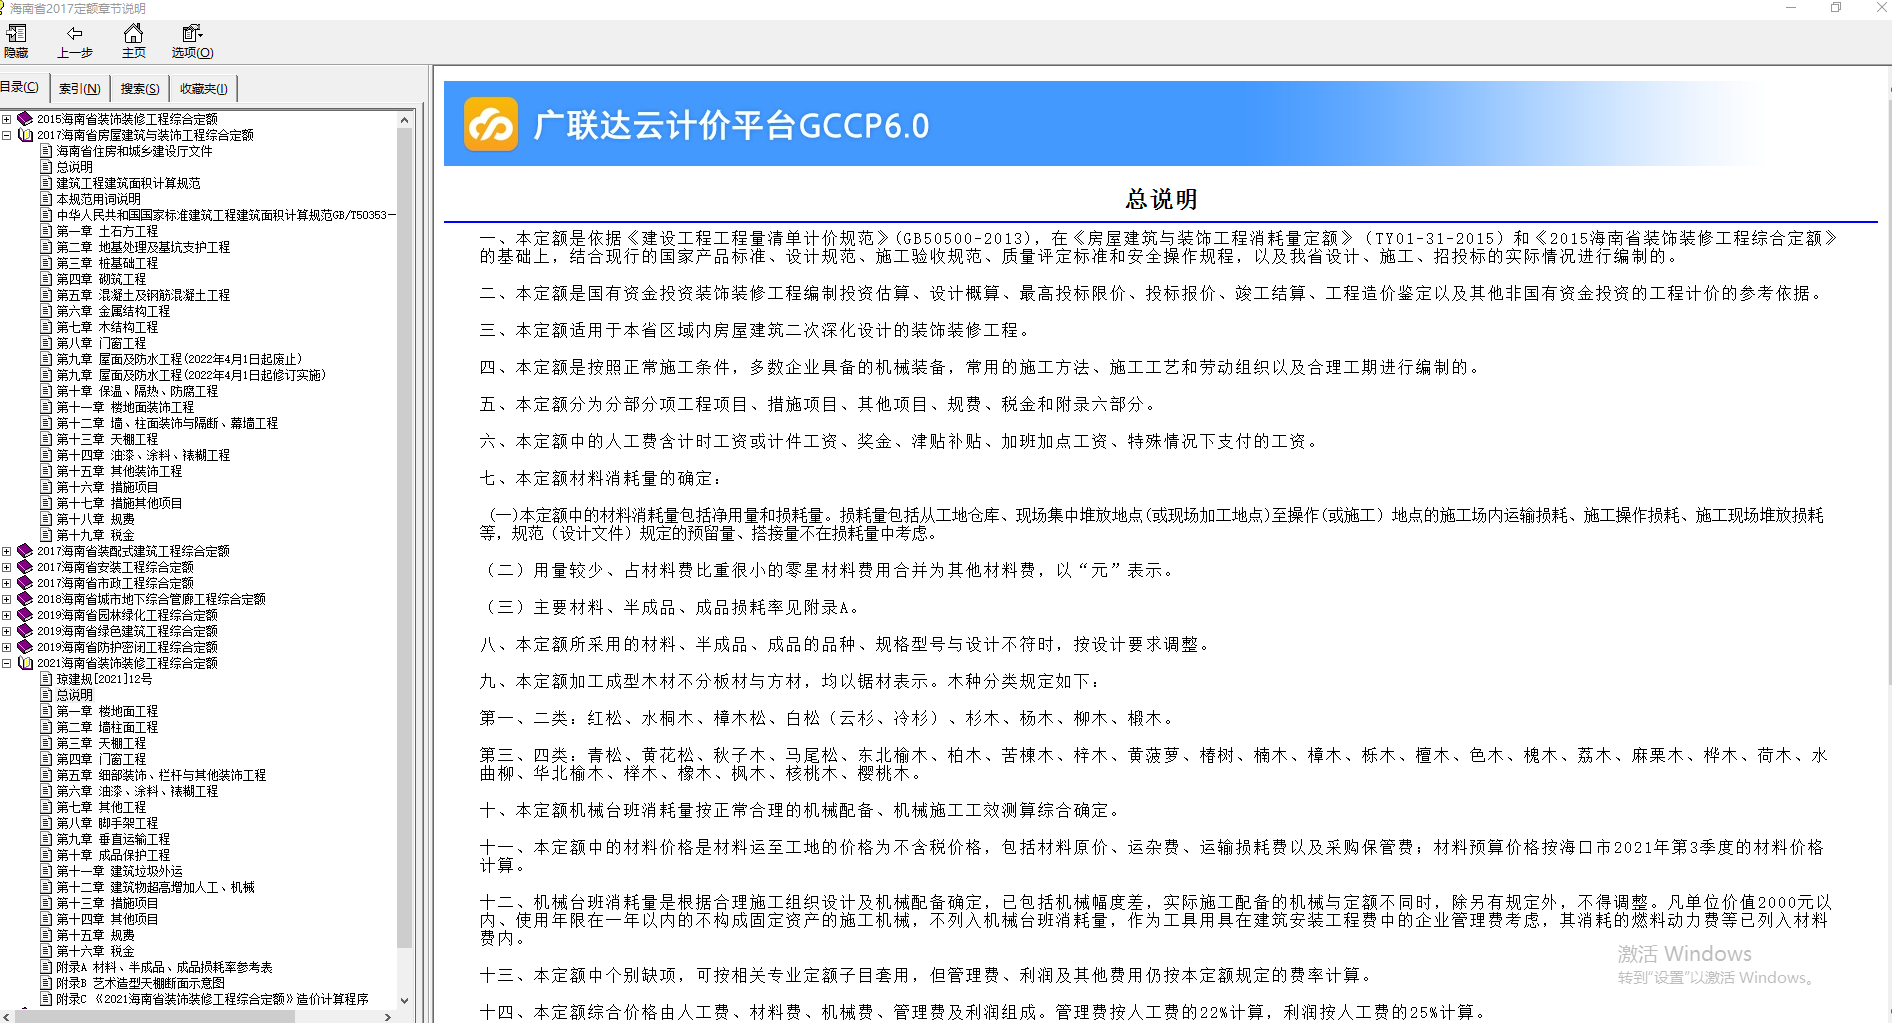The image size is (1892, 1023).
Task: Click the page icon beside 海南省住房和城乡建设厅文件
Action: pyautogui.click(x=46, y=151)
